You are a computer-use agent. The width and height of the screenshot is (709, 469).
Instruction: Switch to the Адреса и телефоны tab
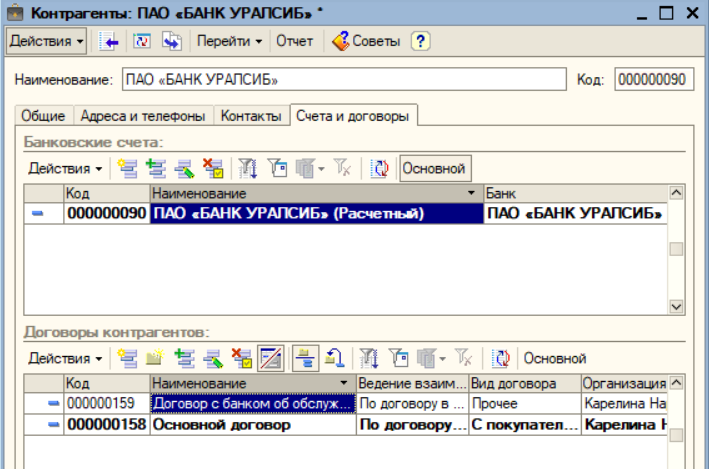point(143,116)
